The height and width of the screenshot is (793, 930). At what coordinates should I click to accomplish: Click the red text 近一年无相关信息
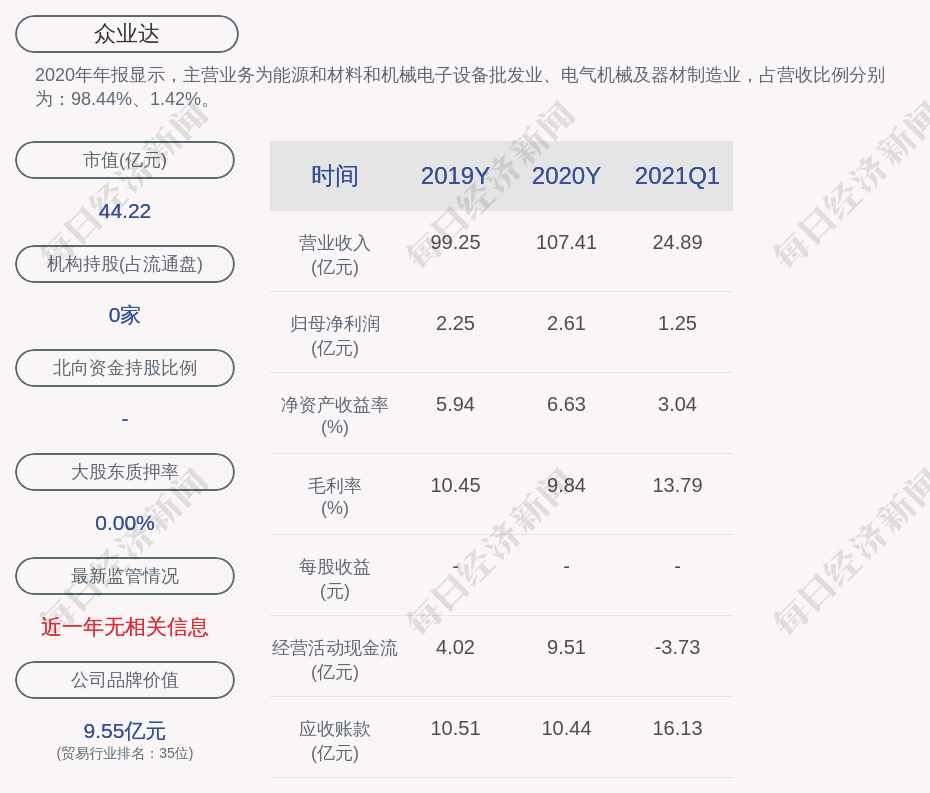(x=125, y=627)
